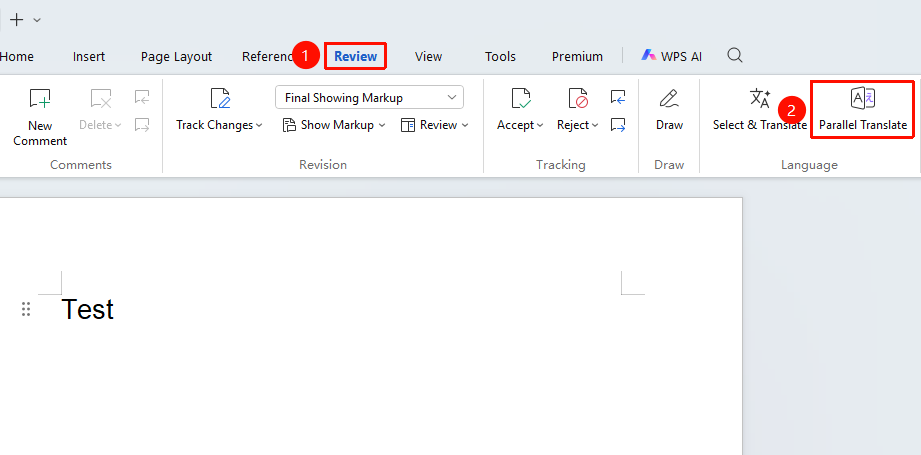Expand the Track Changes dropdown

(x=259, y=125)
